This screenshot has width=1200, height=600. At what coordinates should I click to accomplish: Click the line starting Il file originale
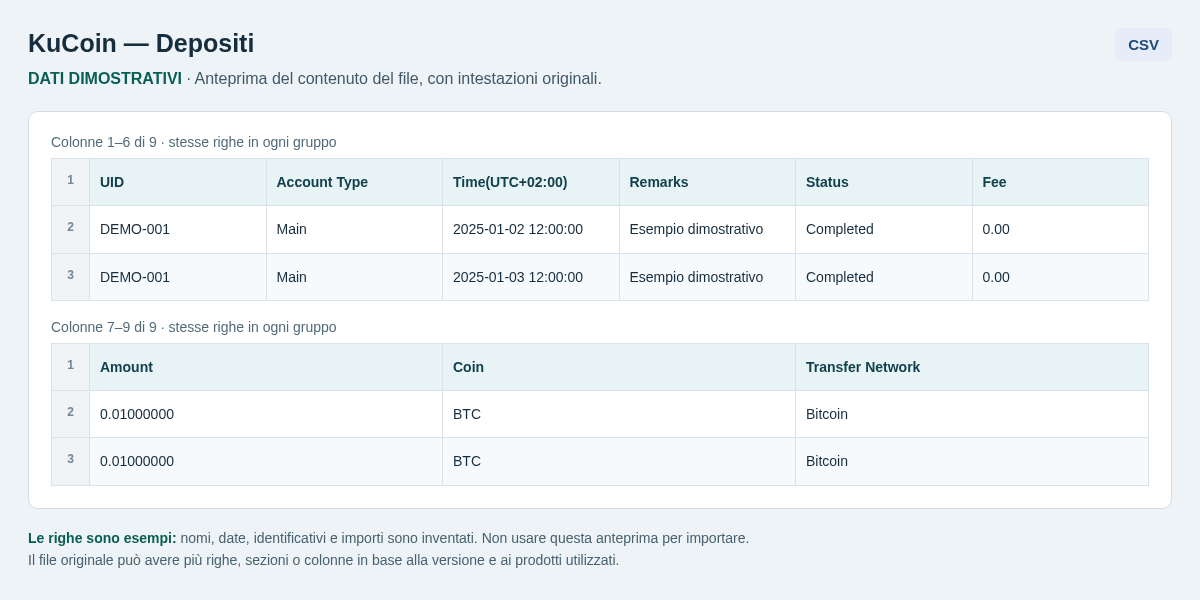pos(324,560)
